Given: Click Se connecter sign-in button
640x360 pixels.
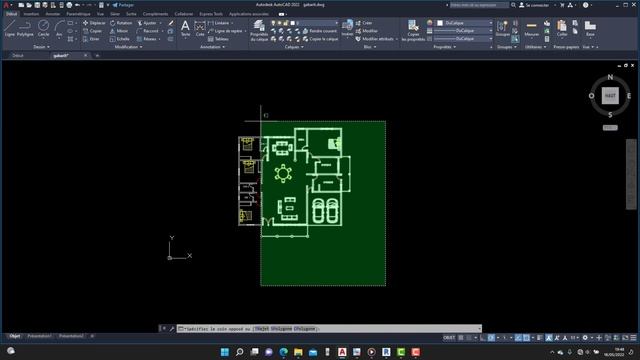Looking at the screenshot, I should tap(535, 5).
